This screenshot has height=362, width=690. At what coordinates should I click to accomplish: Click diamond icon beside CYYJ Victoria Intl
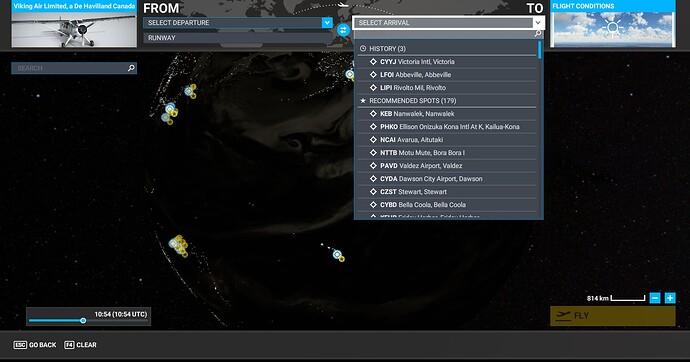(373, 62)
